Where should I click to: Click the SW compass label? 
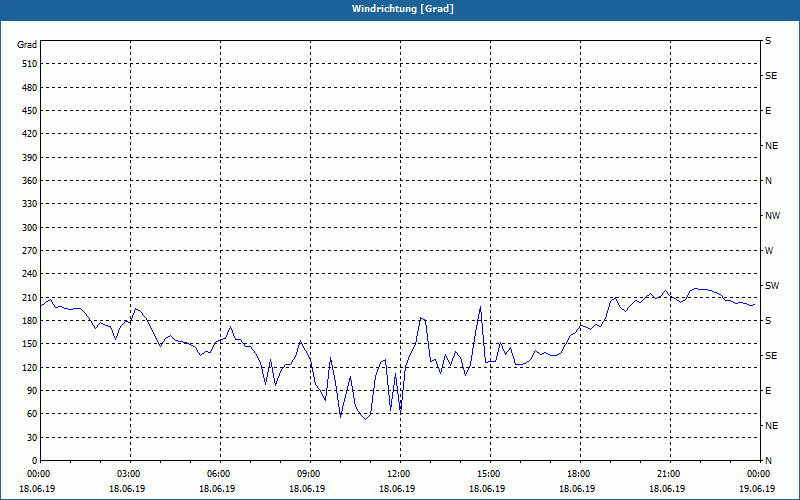[772, 286]
